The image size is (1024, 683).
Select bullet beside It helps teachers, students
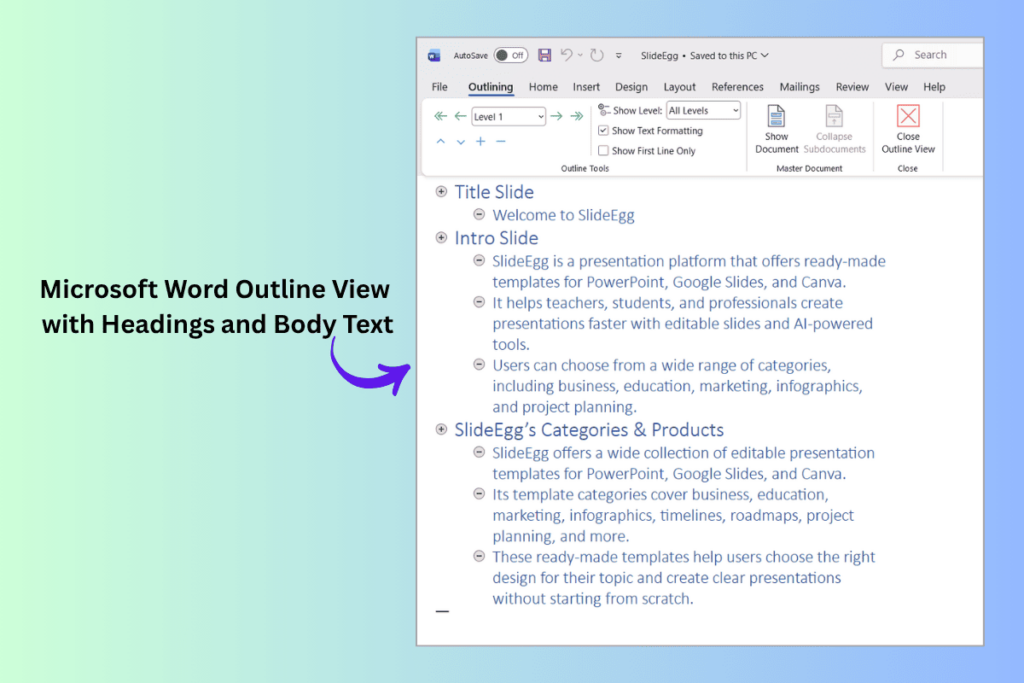point(479,302)
